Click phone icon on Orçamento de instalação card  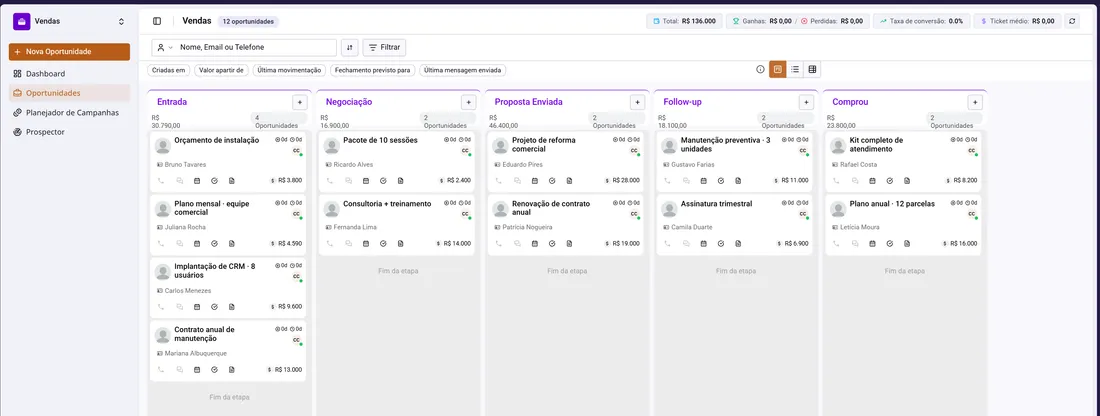[161, 180]
